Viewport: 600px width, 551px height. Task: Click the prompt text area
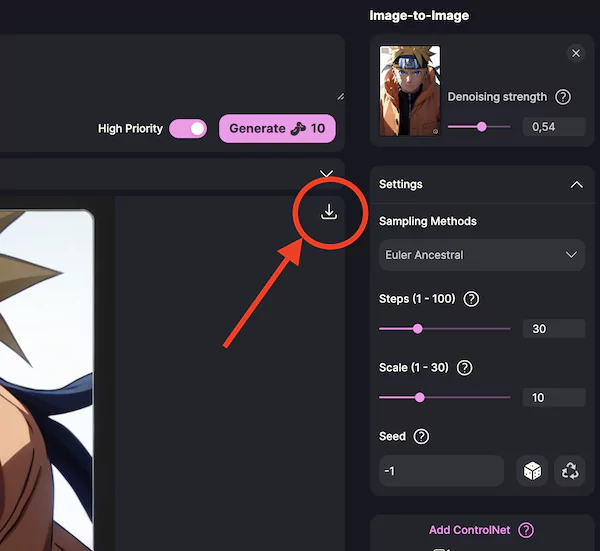[x=172, y=68]
